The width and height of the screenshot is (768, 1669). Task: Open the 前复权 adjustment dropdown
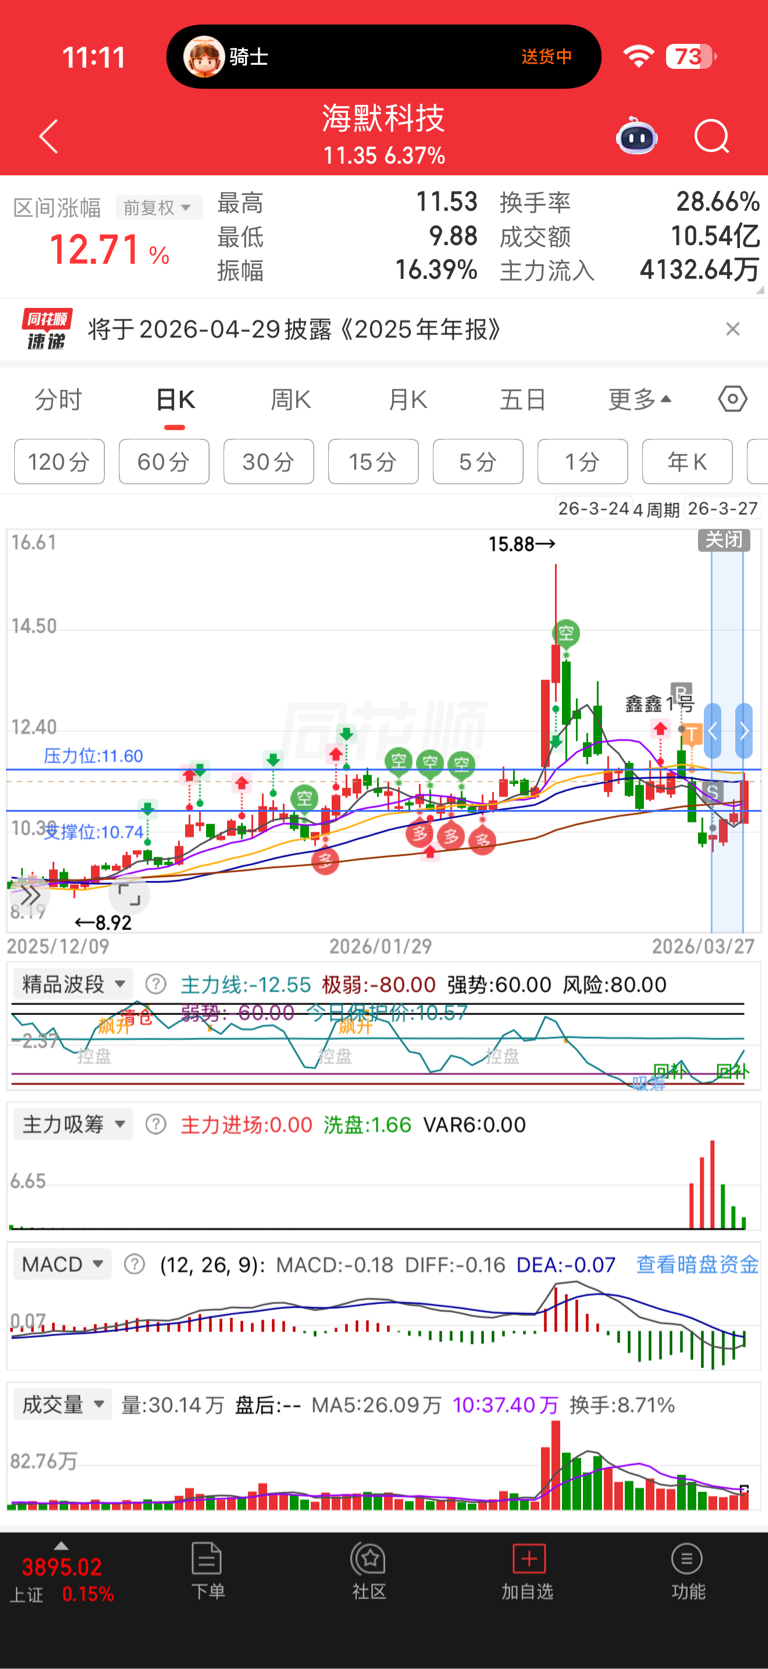[159, 207]
